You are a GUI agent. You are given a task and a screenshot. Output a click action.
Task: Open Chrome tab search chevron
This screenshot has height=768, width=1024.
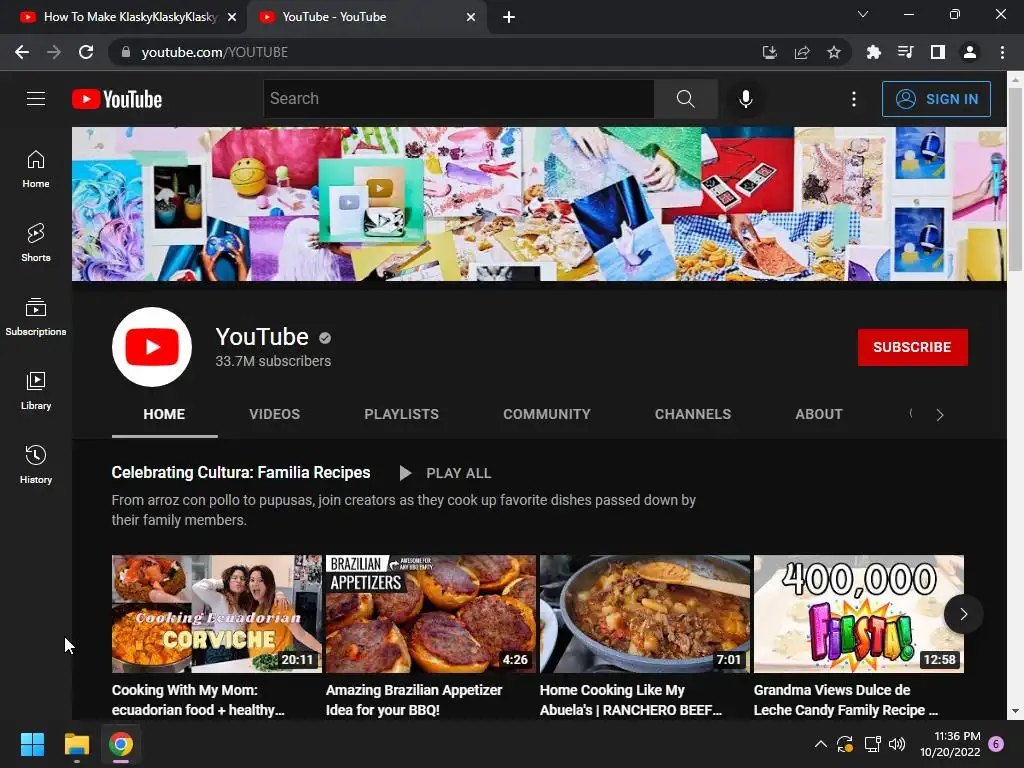pos(863,14)
